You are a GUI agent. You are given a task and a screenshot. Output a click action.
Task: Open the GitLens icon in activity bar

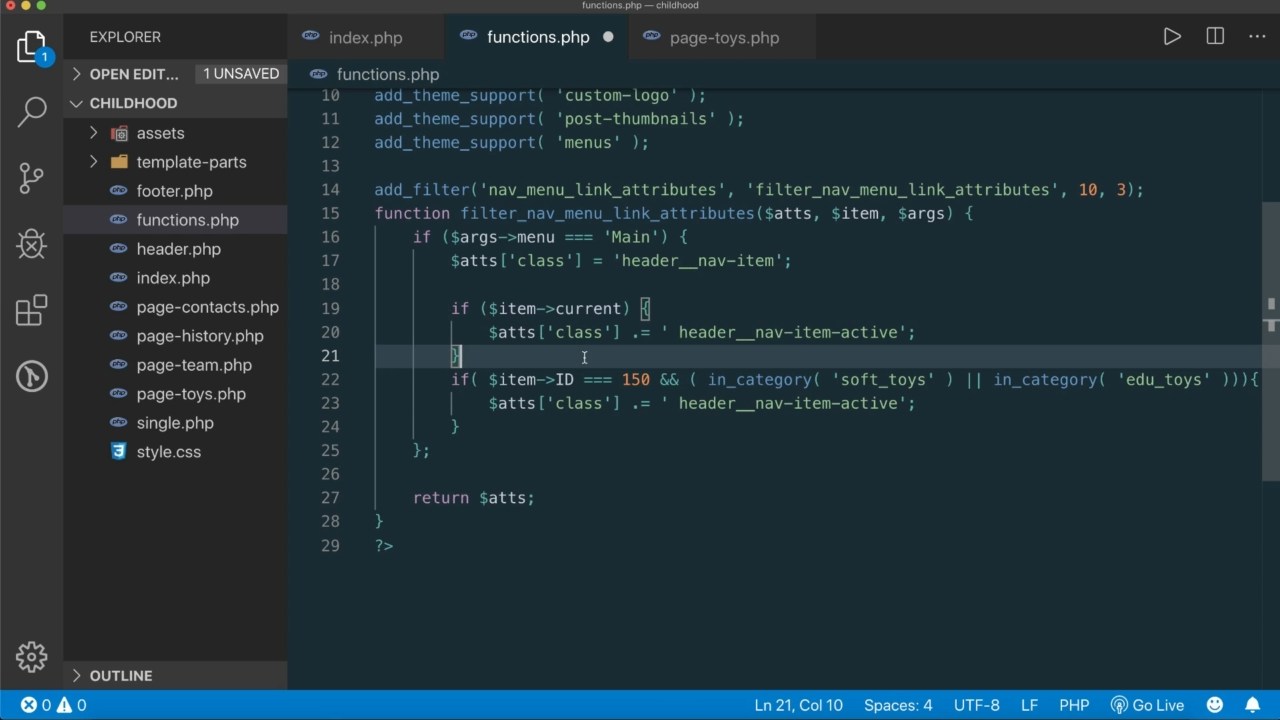pos(31,376)
